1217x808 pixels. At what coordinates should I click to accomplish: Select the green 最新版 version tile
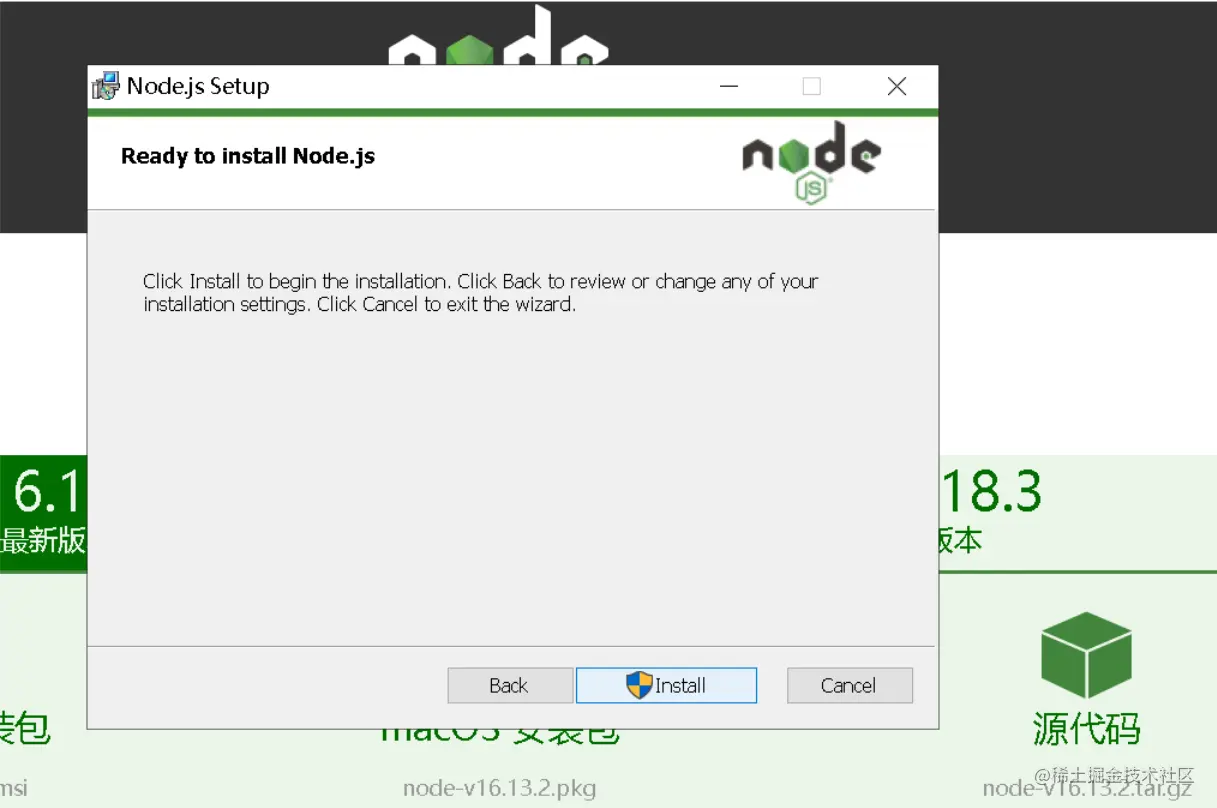click(43, 514)
